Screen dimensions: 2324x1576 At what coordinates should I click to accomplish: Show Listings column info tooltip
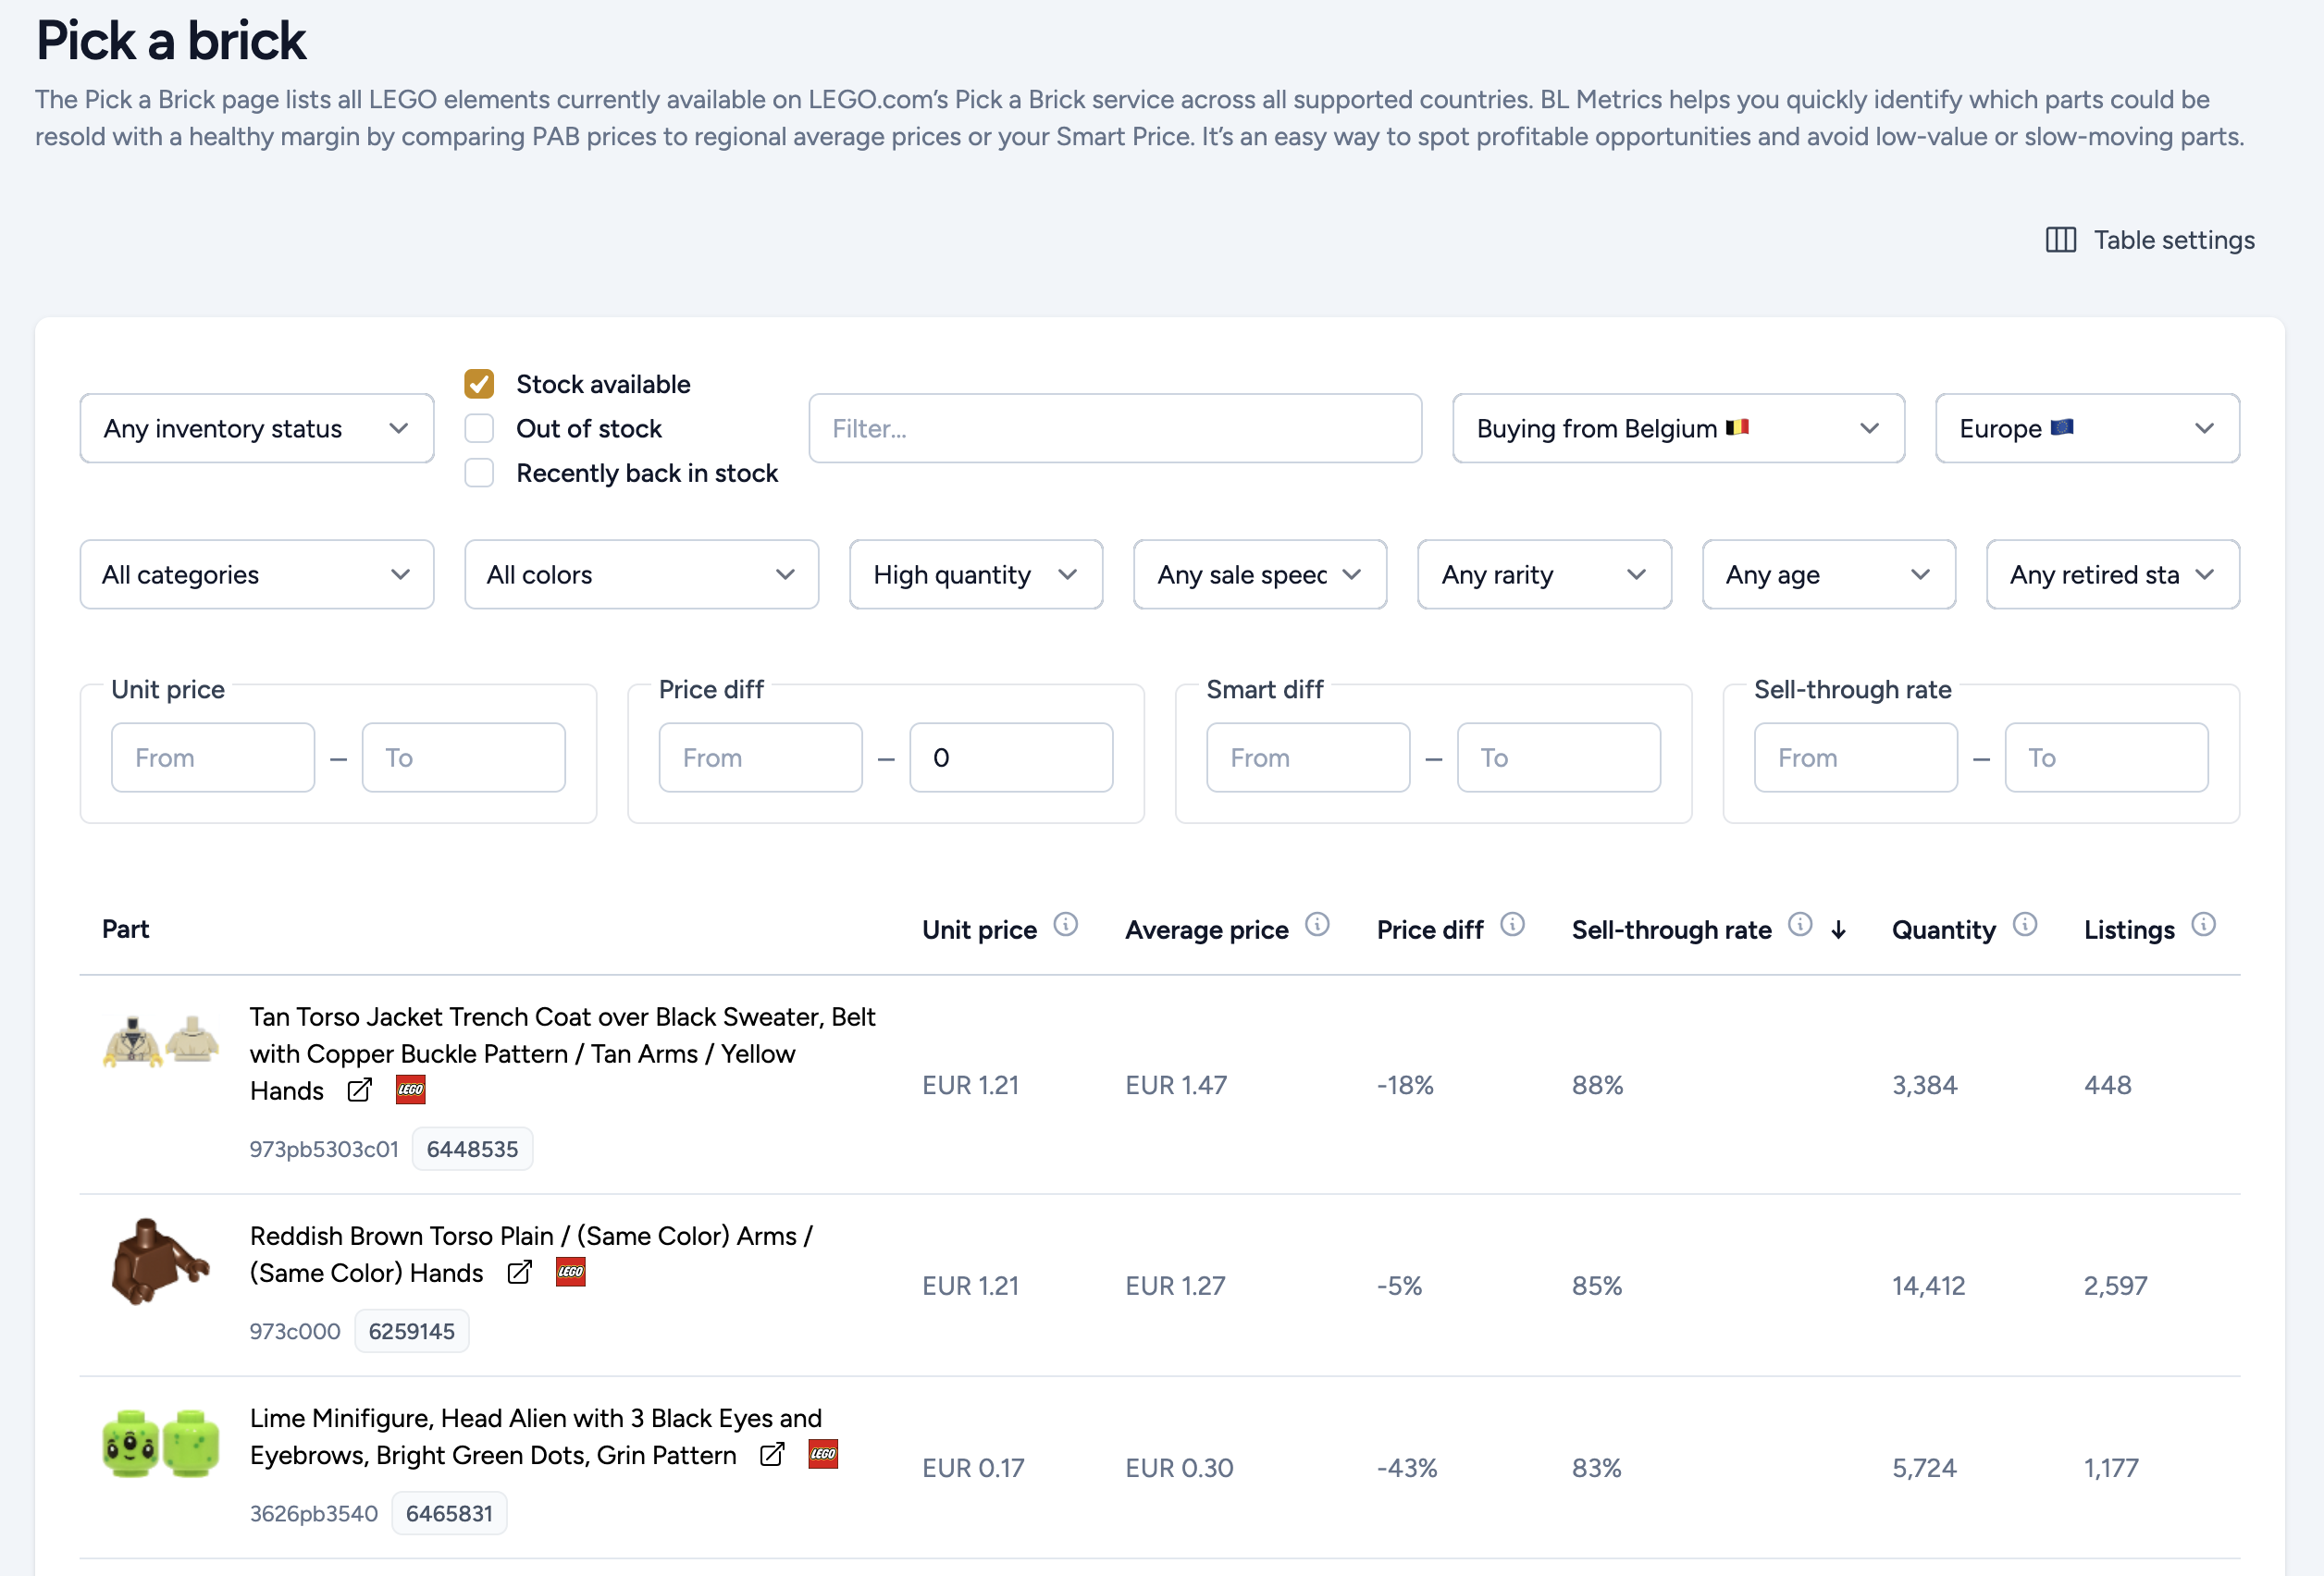click(2204, 924)
